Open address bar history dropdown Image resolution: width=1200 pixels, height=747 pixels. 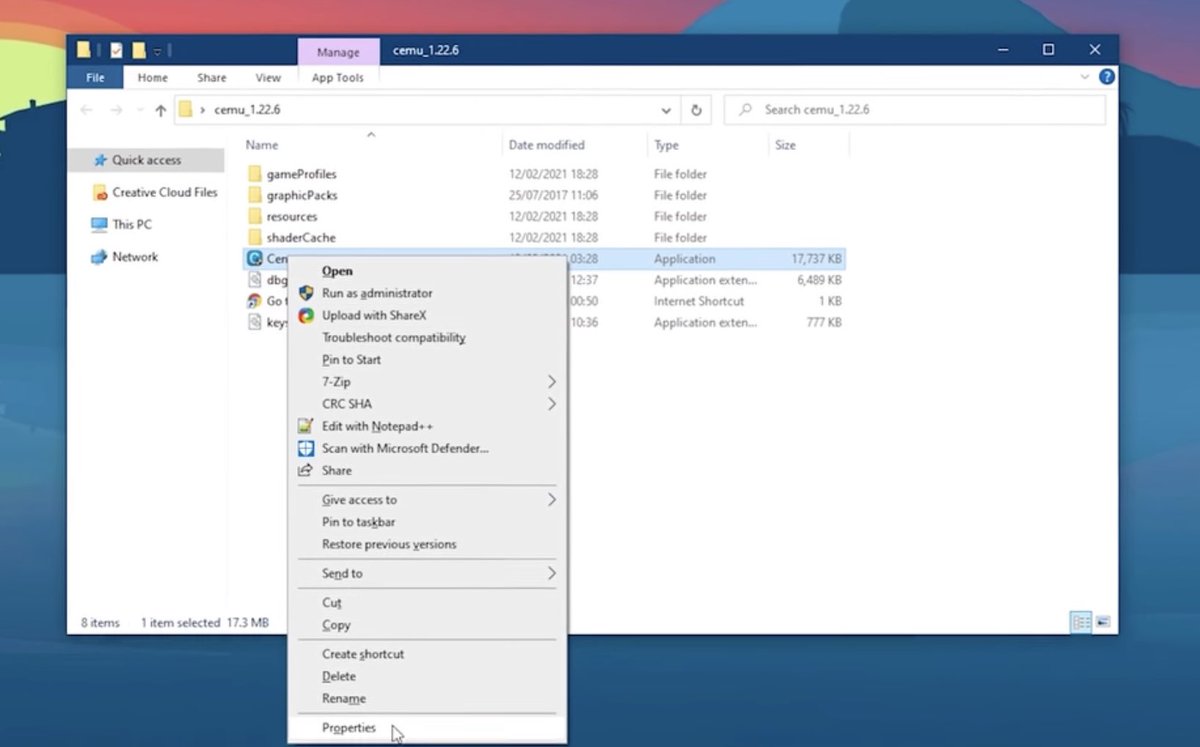667,110
